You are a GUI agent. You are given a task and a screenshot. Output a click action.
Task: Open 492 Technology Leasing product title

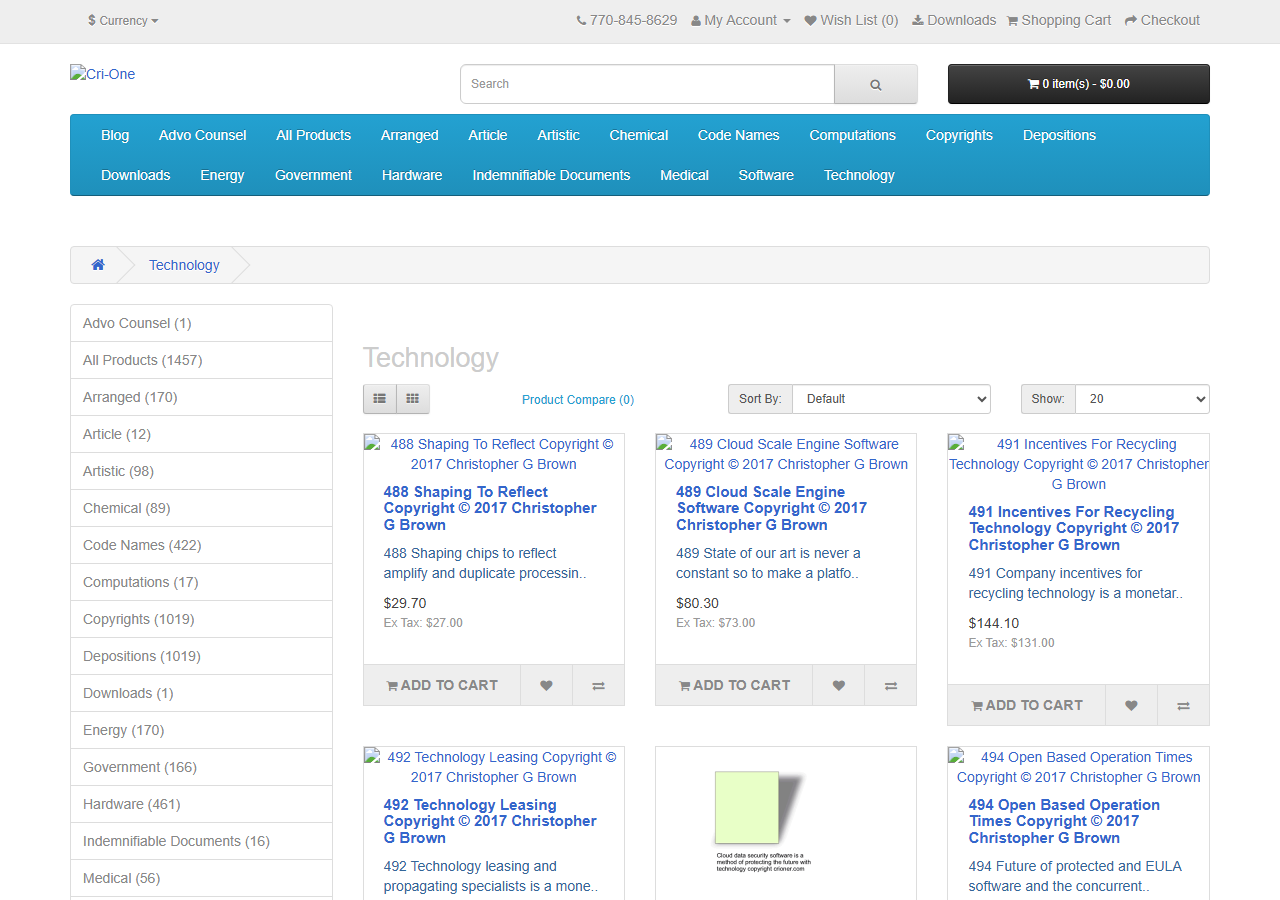[x=490, y=821]
